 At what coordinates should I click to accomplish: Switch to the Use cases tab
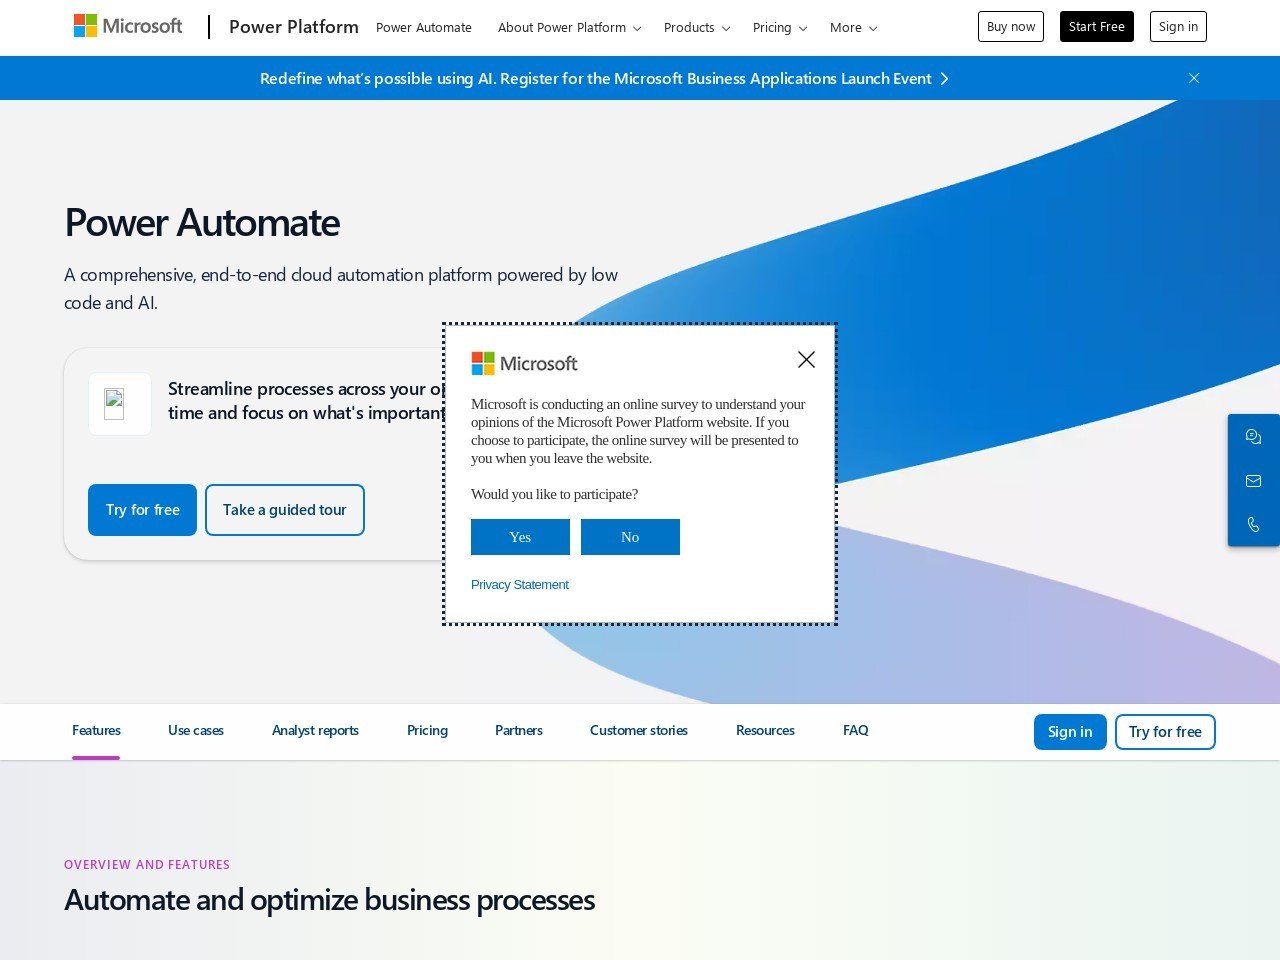click(x=196, y=731)
